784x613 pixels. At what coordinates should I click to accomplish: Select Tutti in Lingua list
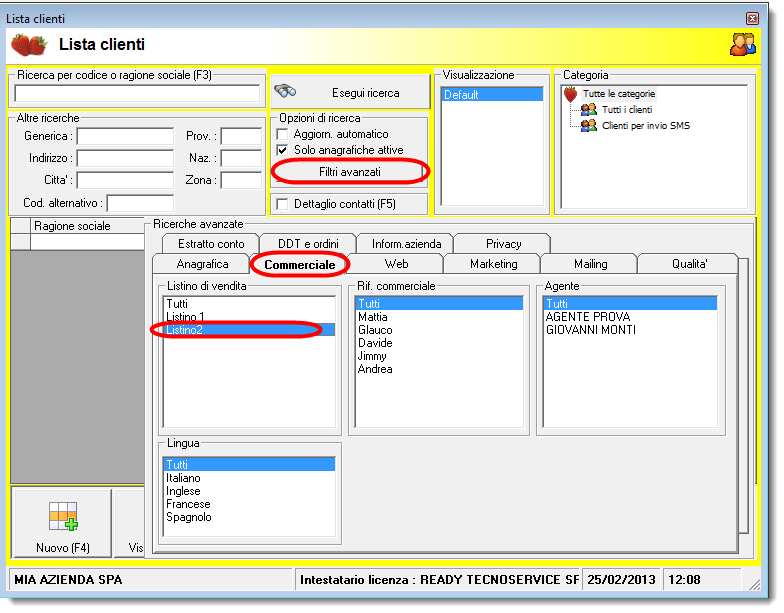point(249,464)
